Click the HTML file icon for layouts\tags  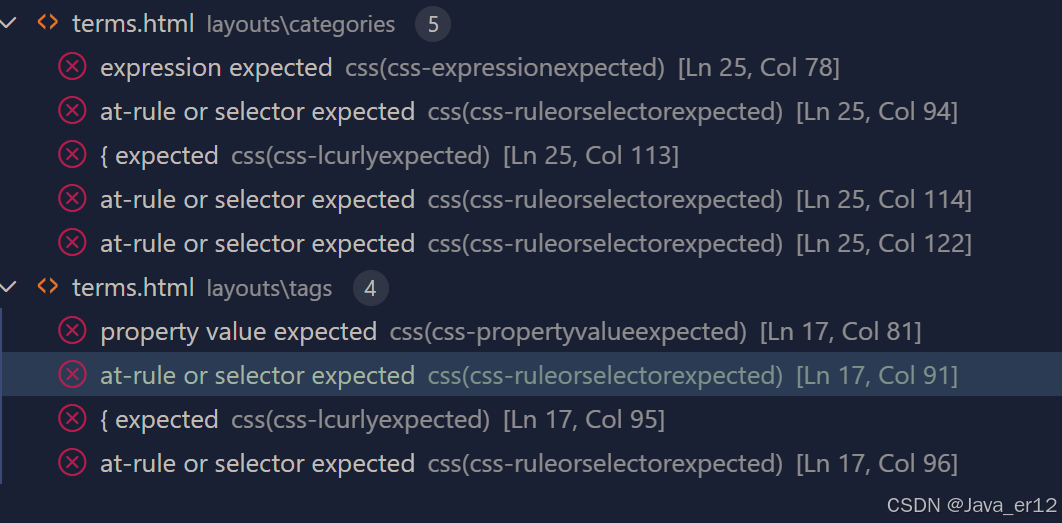pos(47,288)
